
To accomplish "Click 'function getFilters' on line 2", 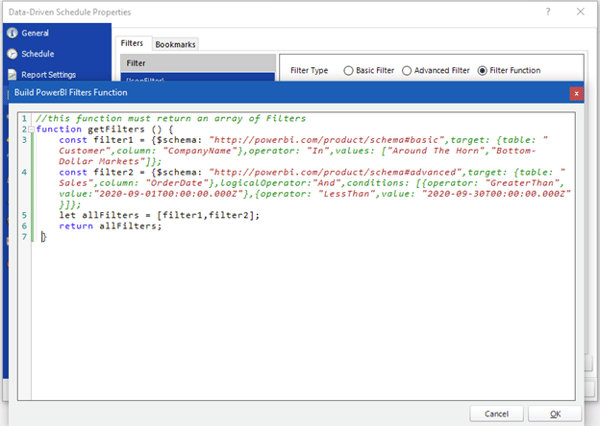I will click(90, 129).
